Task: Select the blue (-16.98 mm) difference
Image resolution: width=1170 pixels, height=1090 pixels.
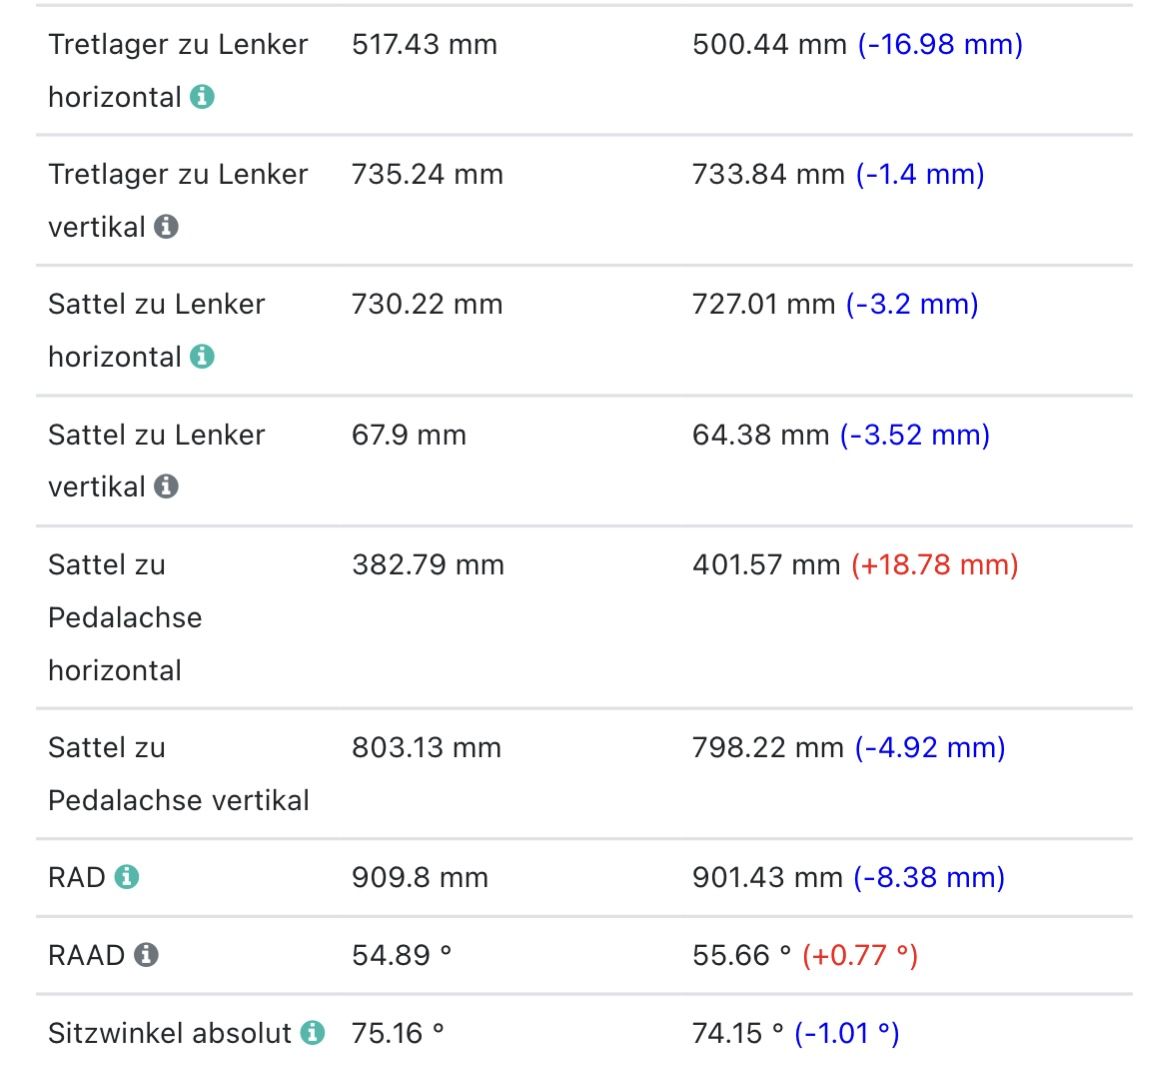Action: coord(940,44)
